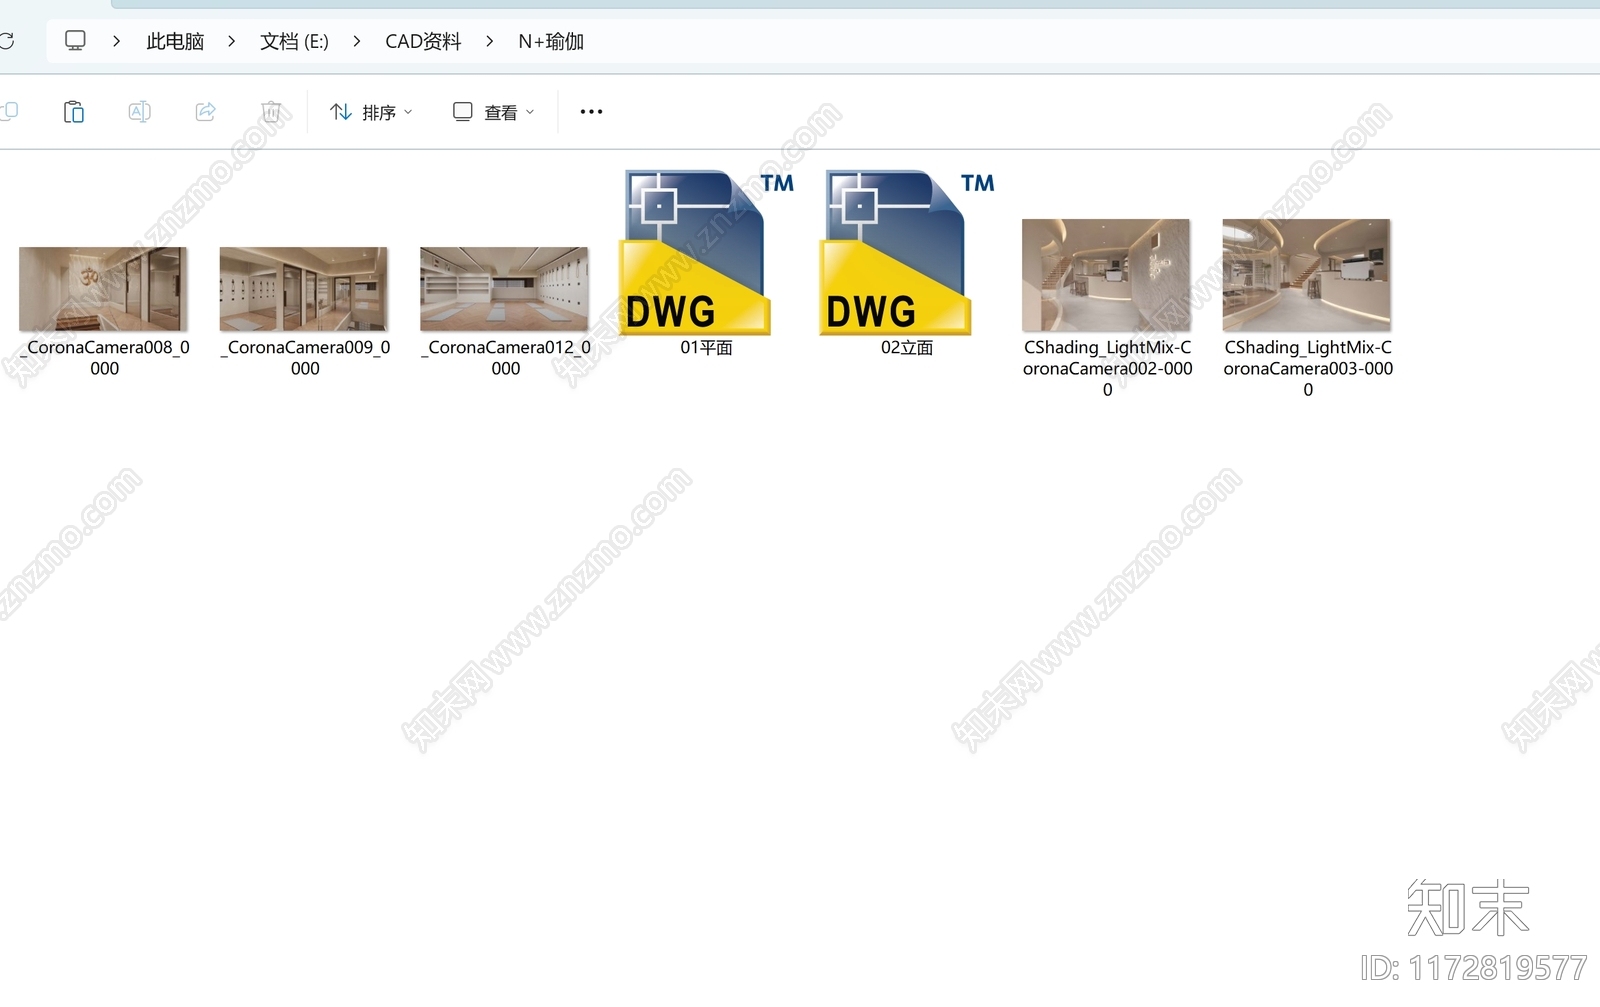The image size is (1600, 1007).
Task: Click the _CoronaCamera009_0000 file name text
Action: (x=305, y=358)
